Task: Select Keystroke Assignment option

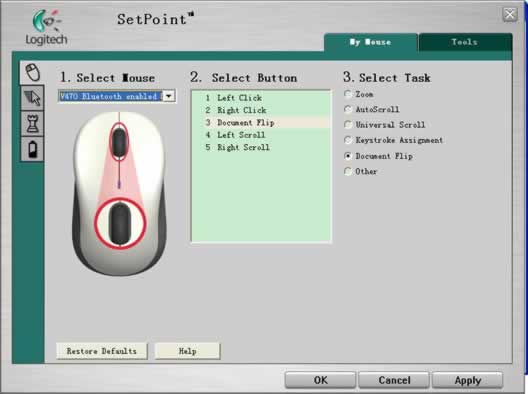Action: 348,140
